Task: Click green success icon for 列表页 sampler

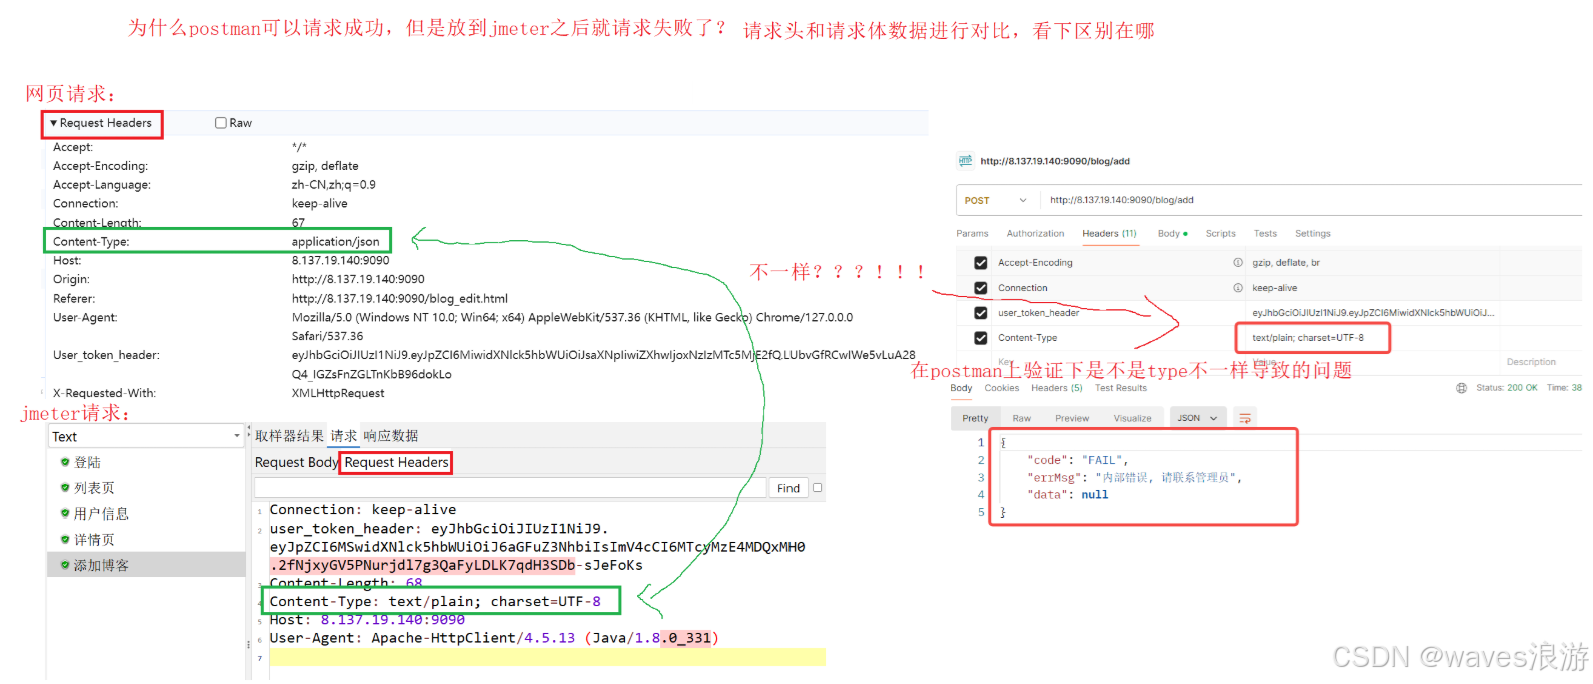Action: click(65, 488)
